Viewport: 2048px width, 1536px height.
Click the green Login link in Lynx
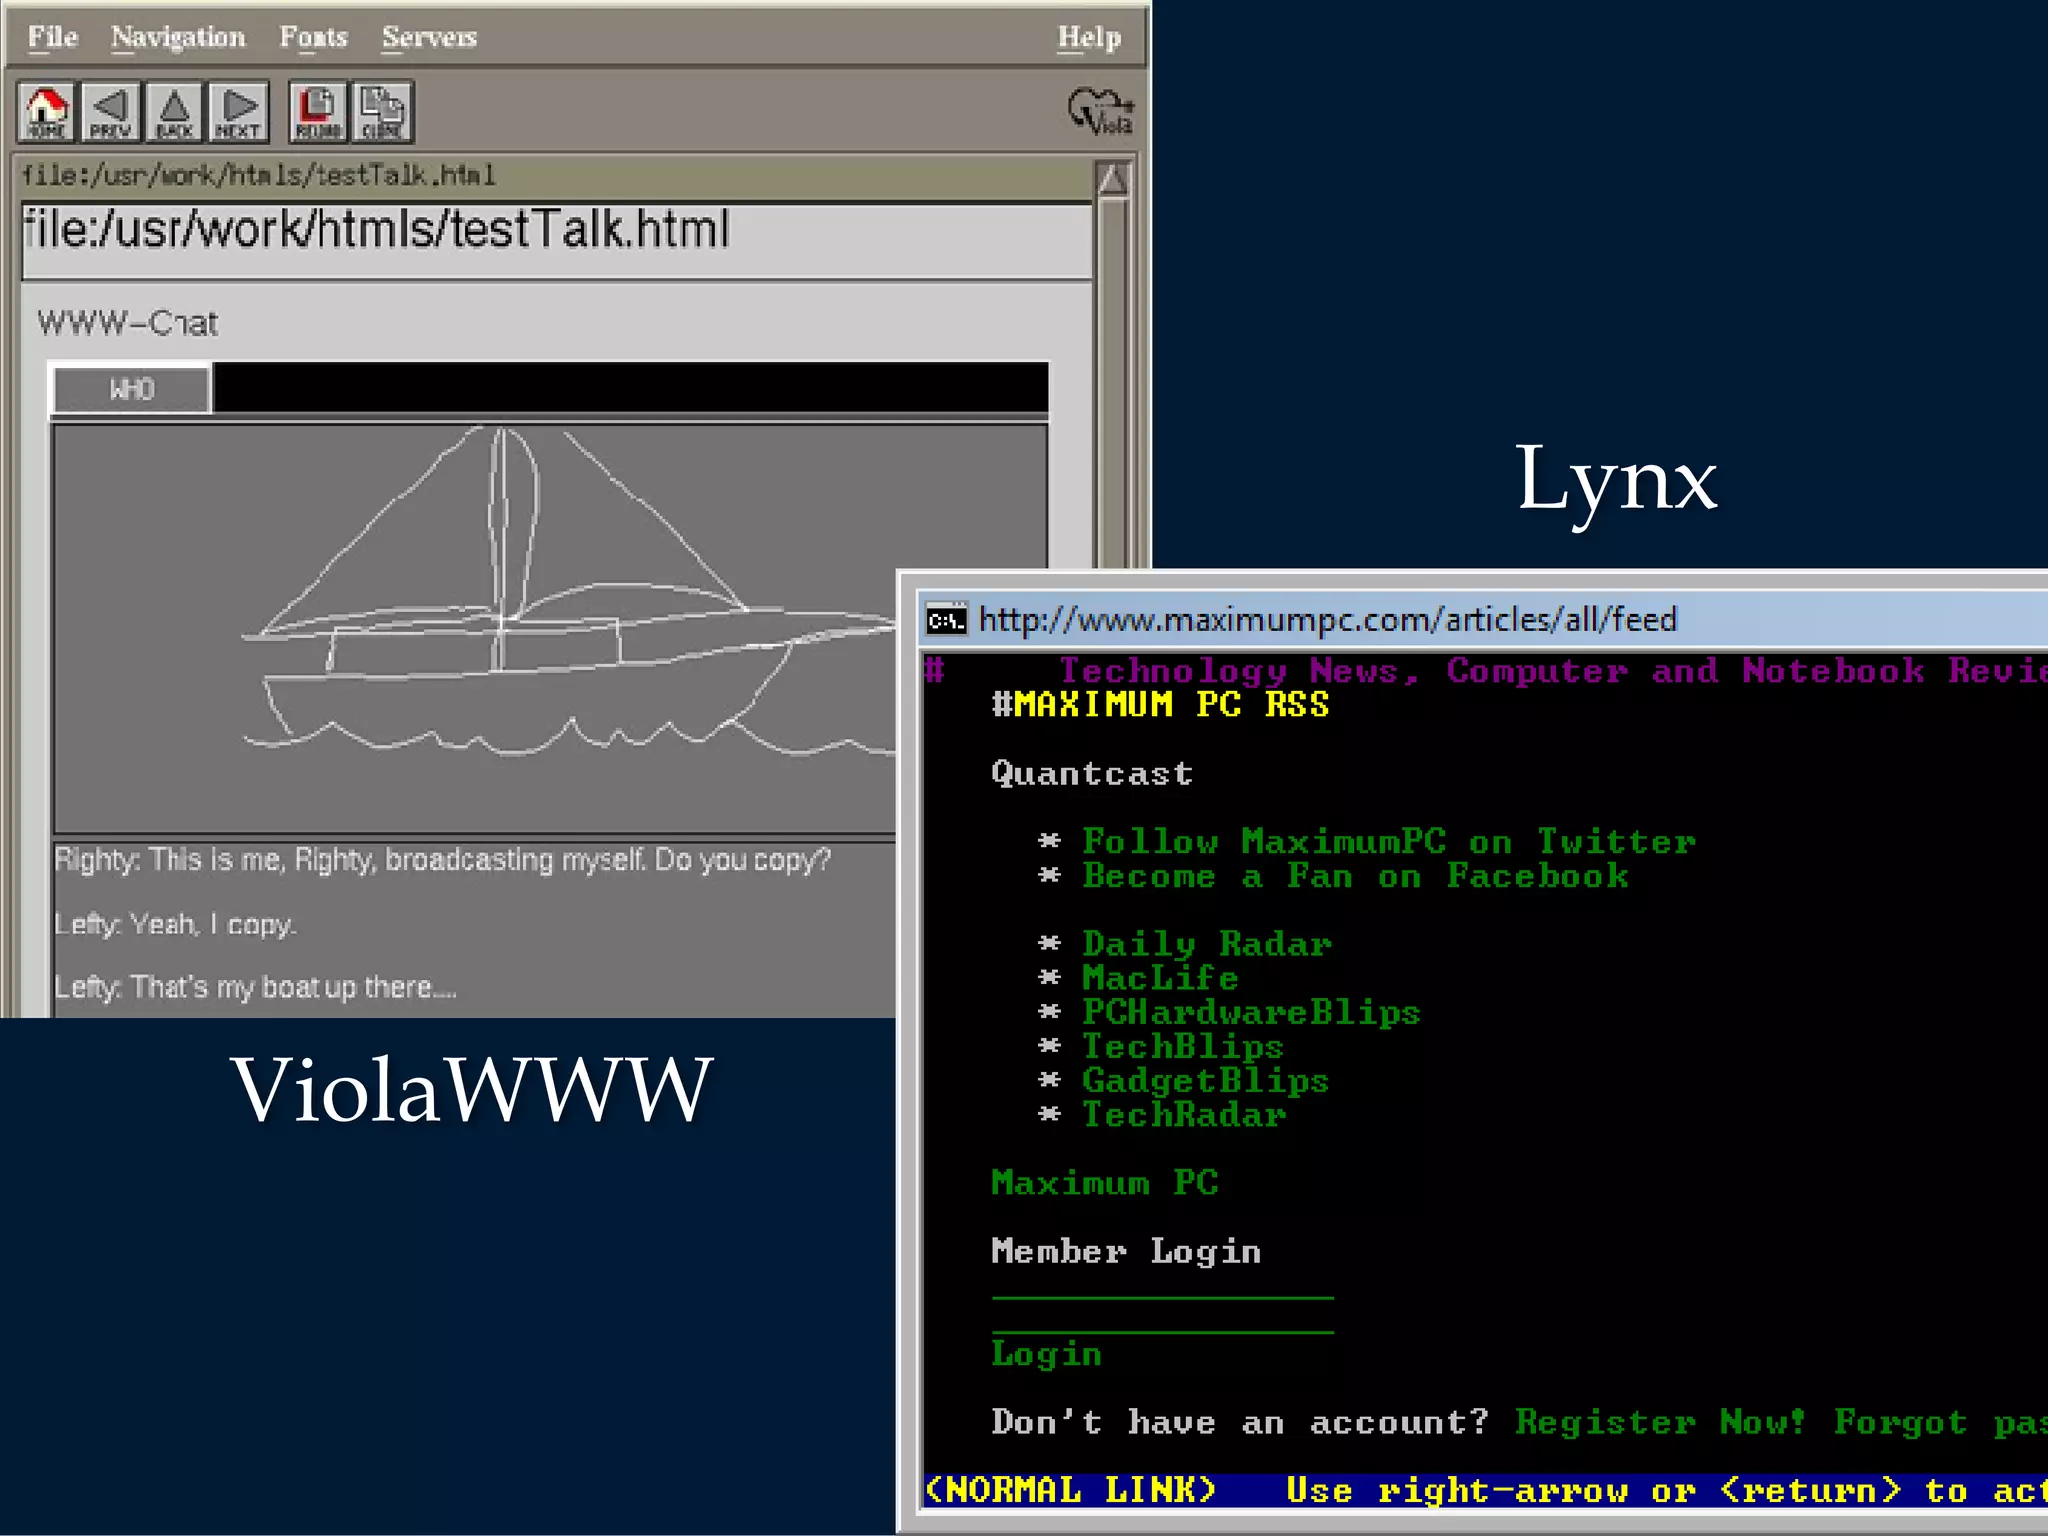pyautogui.click(x=1046, y=1353)
